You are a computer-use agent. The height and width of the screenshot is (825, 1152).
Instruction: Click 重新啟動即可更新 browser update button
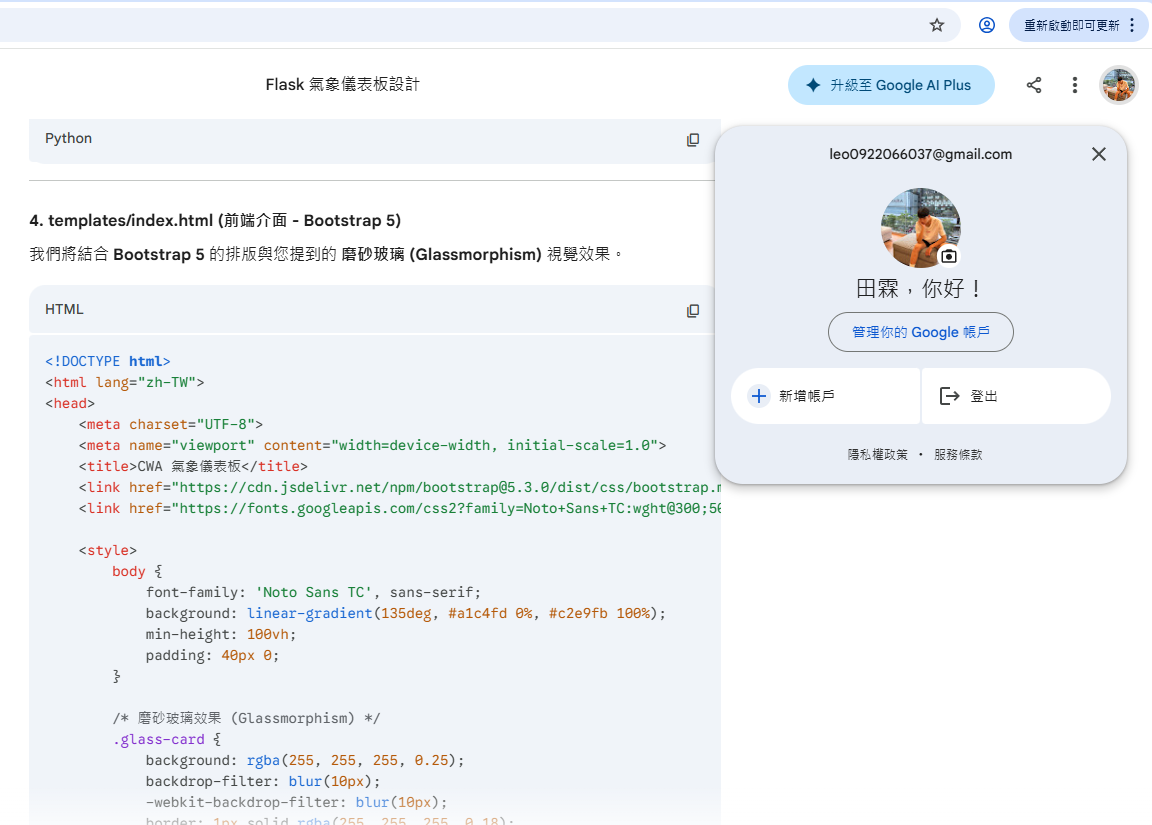[x=1070, y=25]
